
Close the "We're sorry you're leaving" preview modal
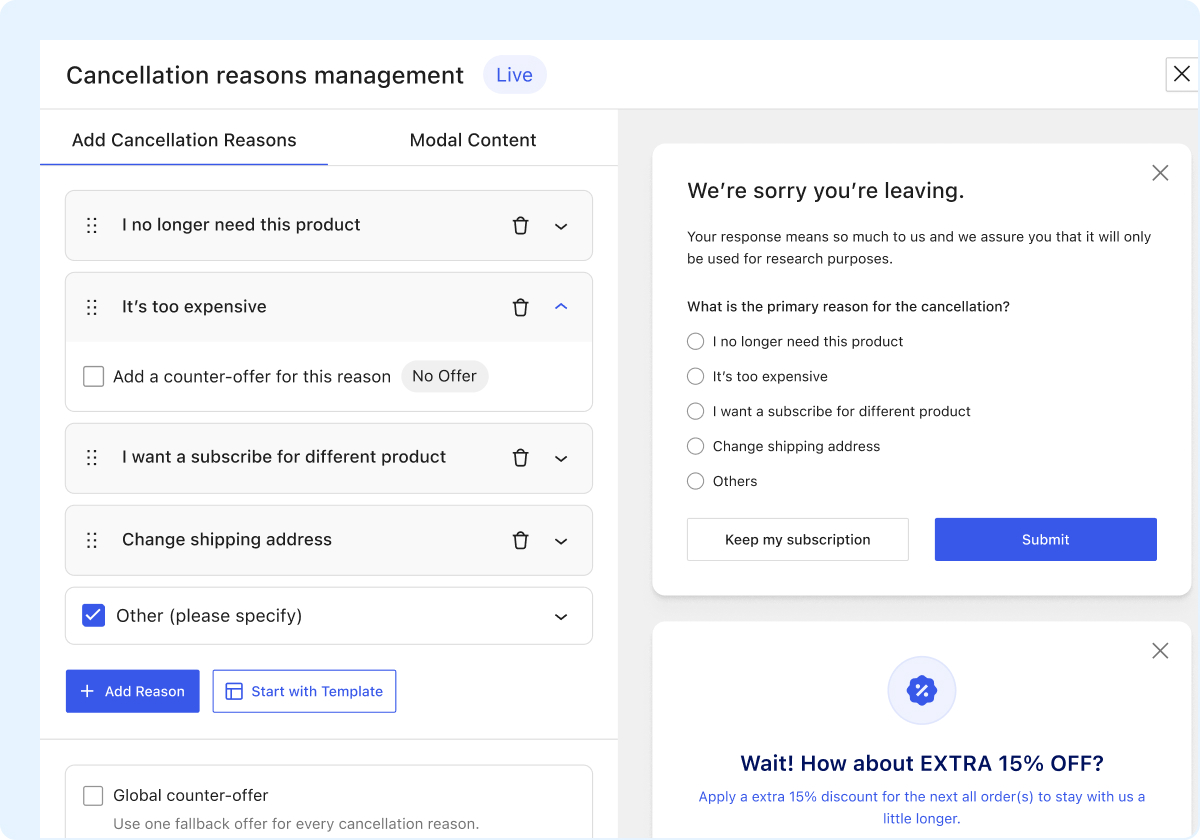click(1160, 173)
